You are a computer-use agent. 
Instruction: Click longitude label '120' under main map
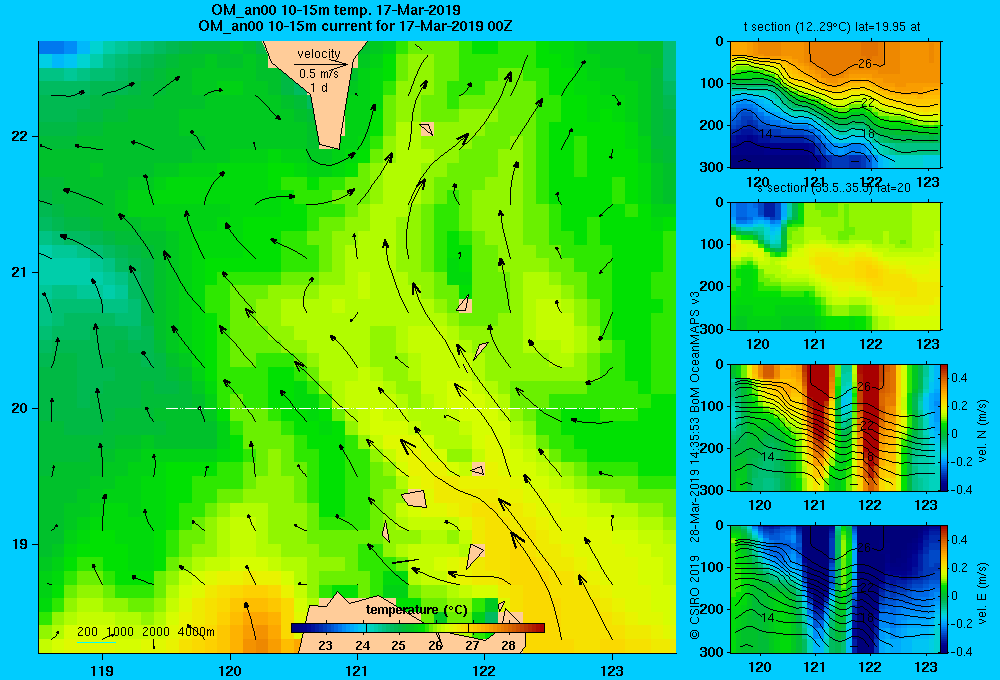click(x=230, y=670)
